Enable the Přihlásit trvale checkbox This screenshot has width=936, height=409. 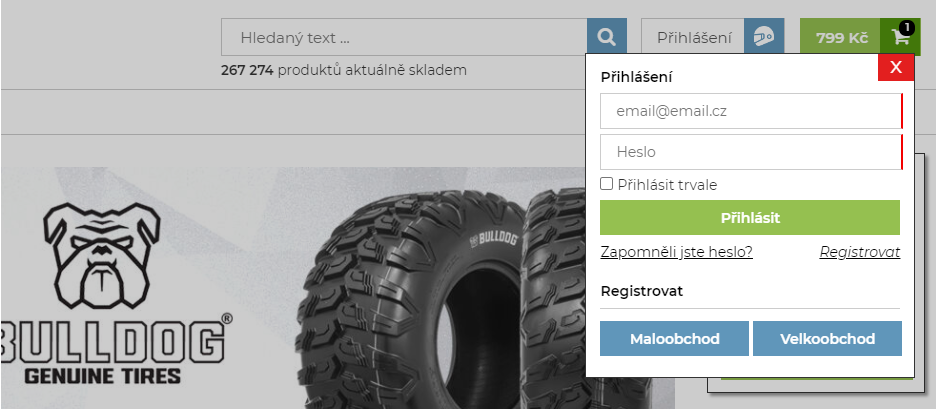tap(606, 184)
